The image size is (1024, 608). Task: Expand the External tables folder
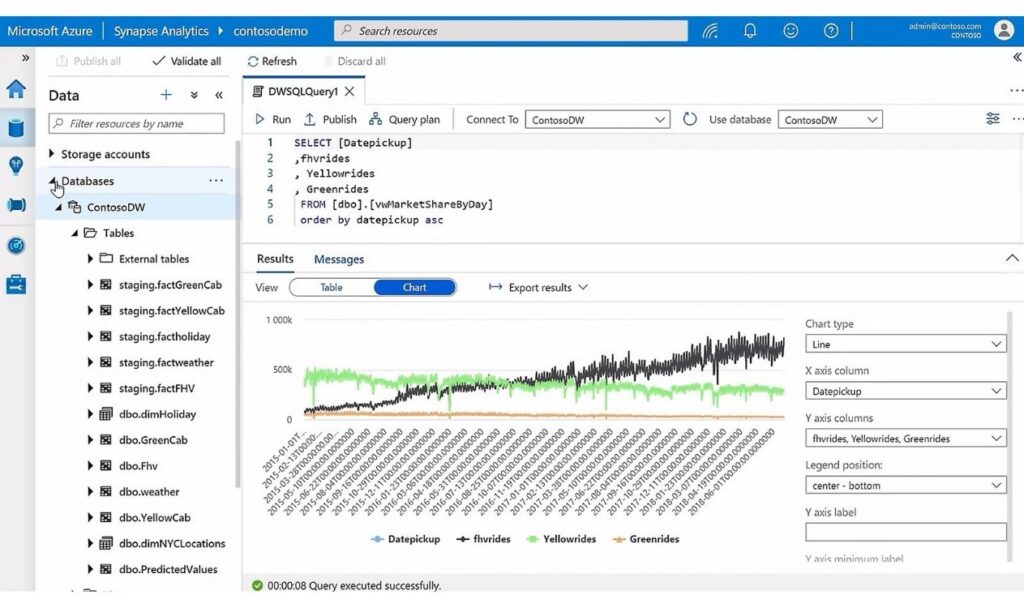(x=90, y=259)
